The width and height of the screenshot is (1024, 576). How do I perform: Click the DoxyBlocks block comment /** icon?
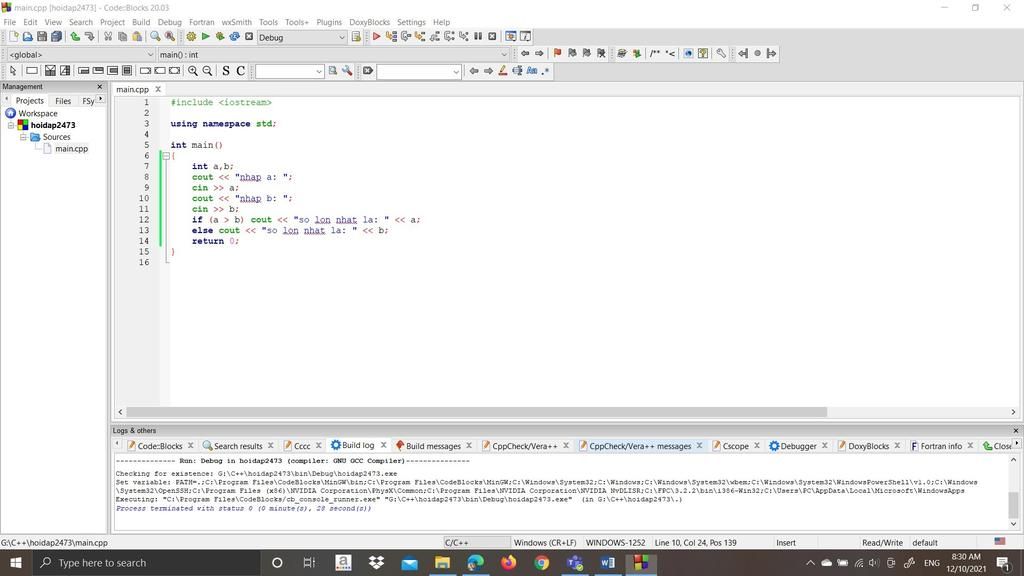pyautogui.click(x=655, y=54)
